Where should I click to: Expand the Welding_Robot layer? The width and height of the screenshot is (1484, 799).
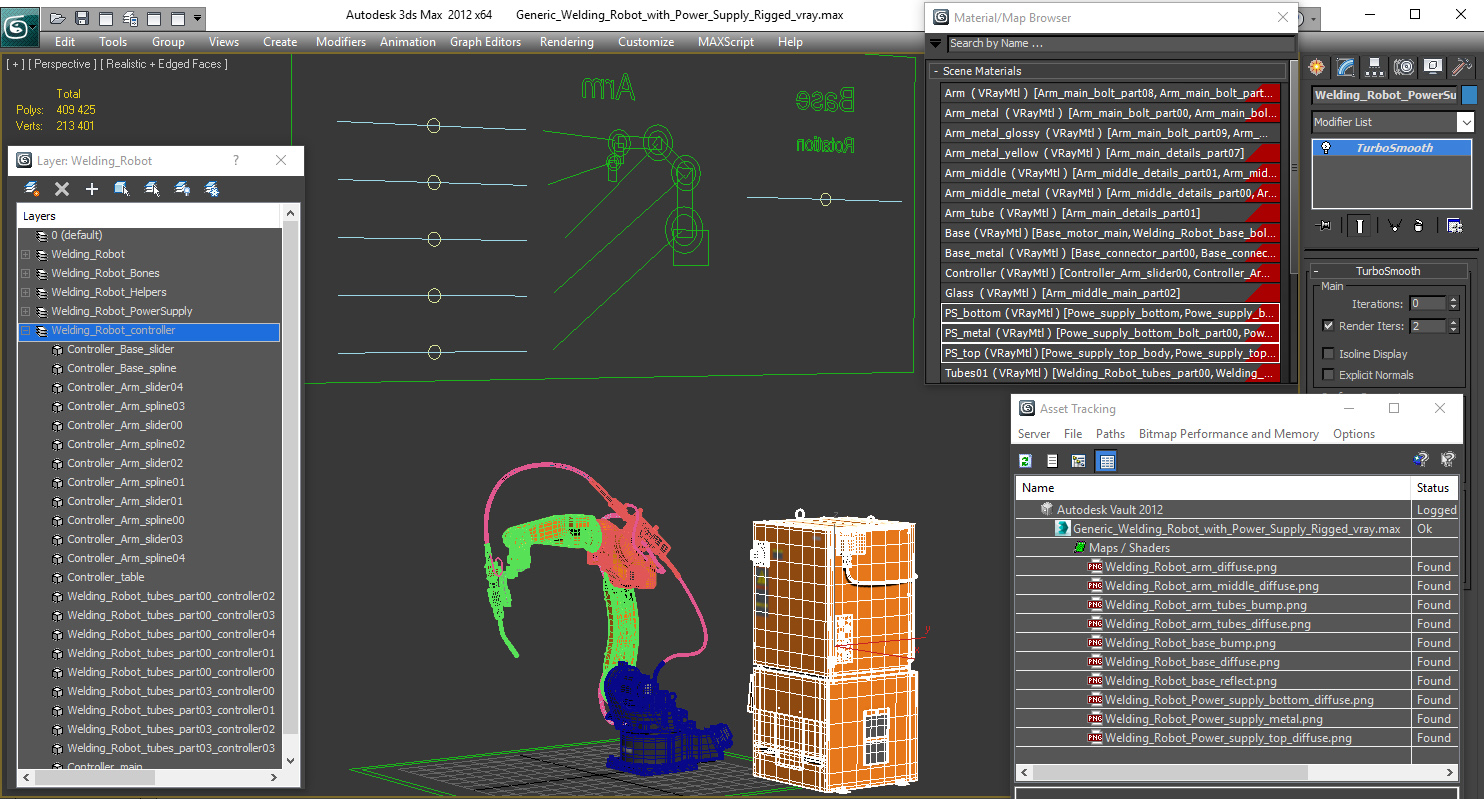[25, 255]
